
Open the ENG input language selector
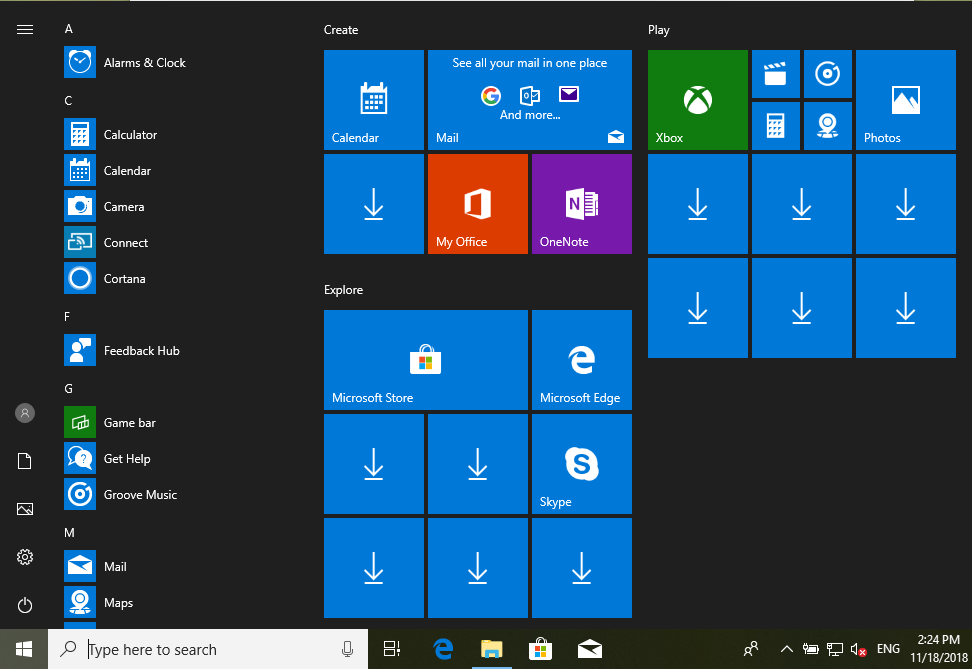coord(888,649)
